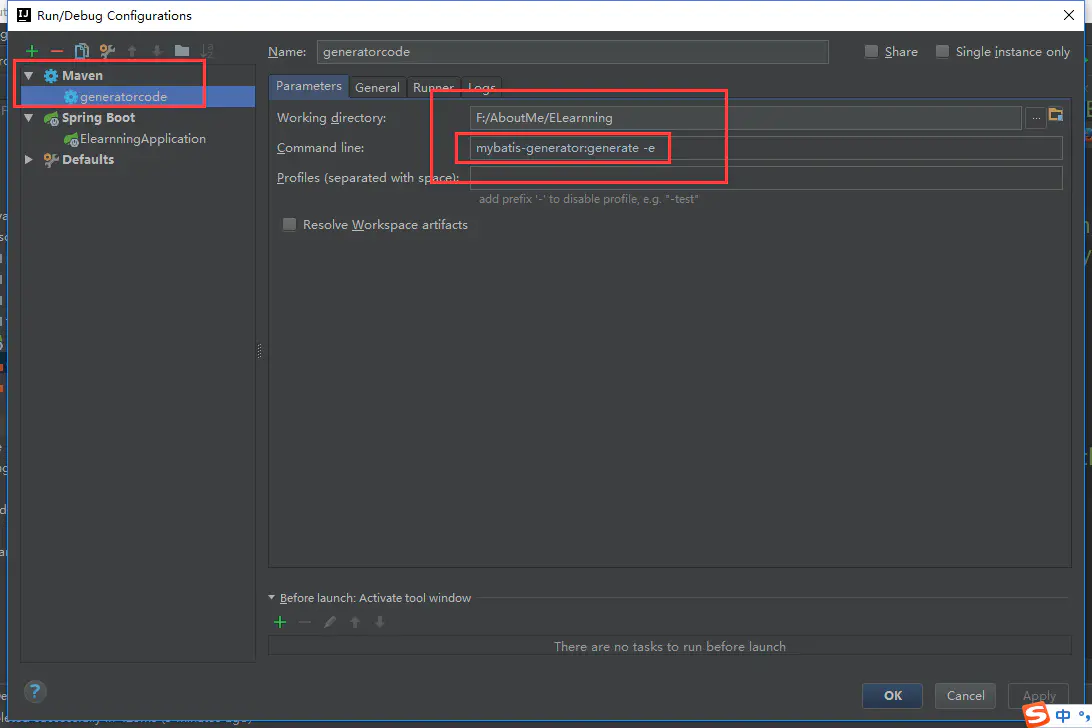Click the Working directory field
1092x728 pixels.
click(745, 118)
